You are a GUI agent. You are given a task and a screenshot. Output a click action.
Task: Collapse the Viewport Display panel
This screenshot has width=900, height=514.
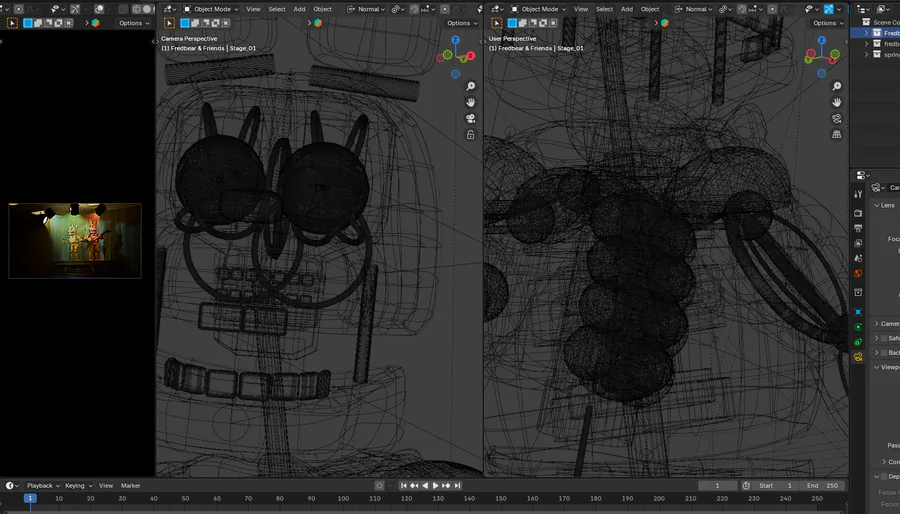pyautogui.click(x=876, y=367)
